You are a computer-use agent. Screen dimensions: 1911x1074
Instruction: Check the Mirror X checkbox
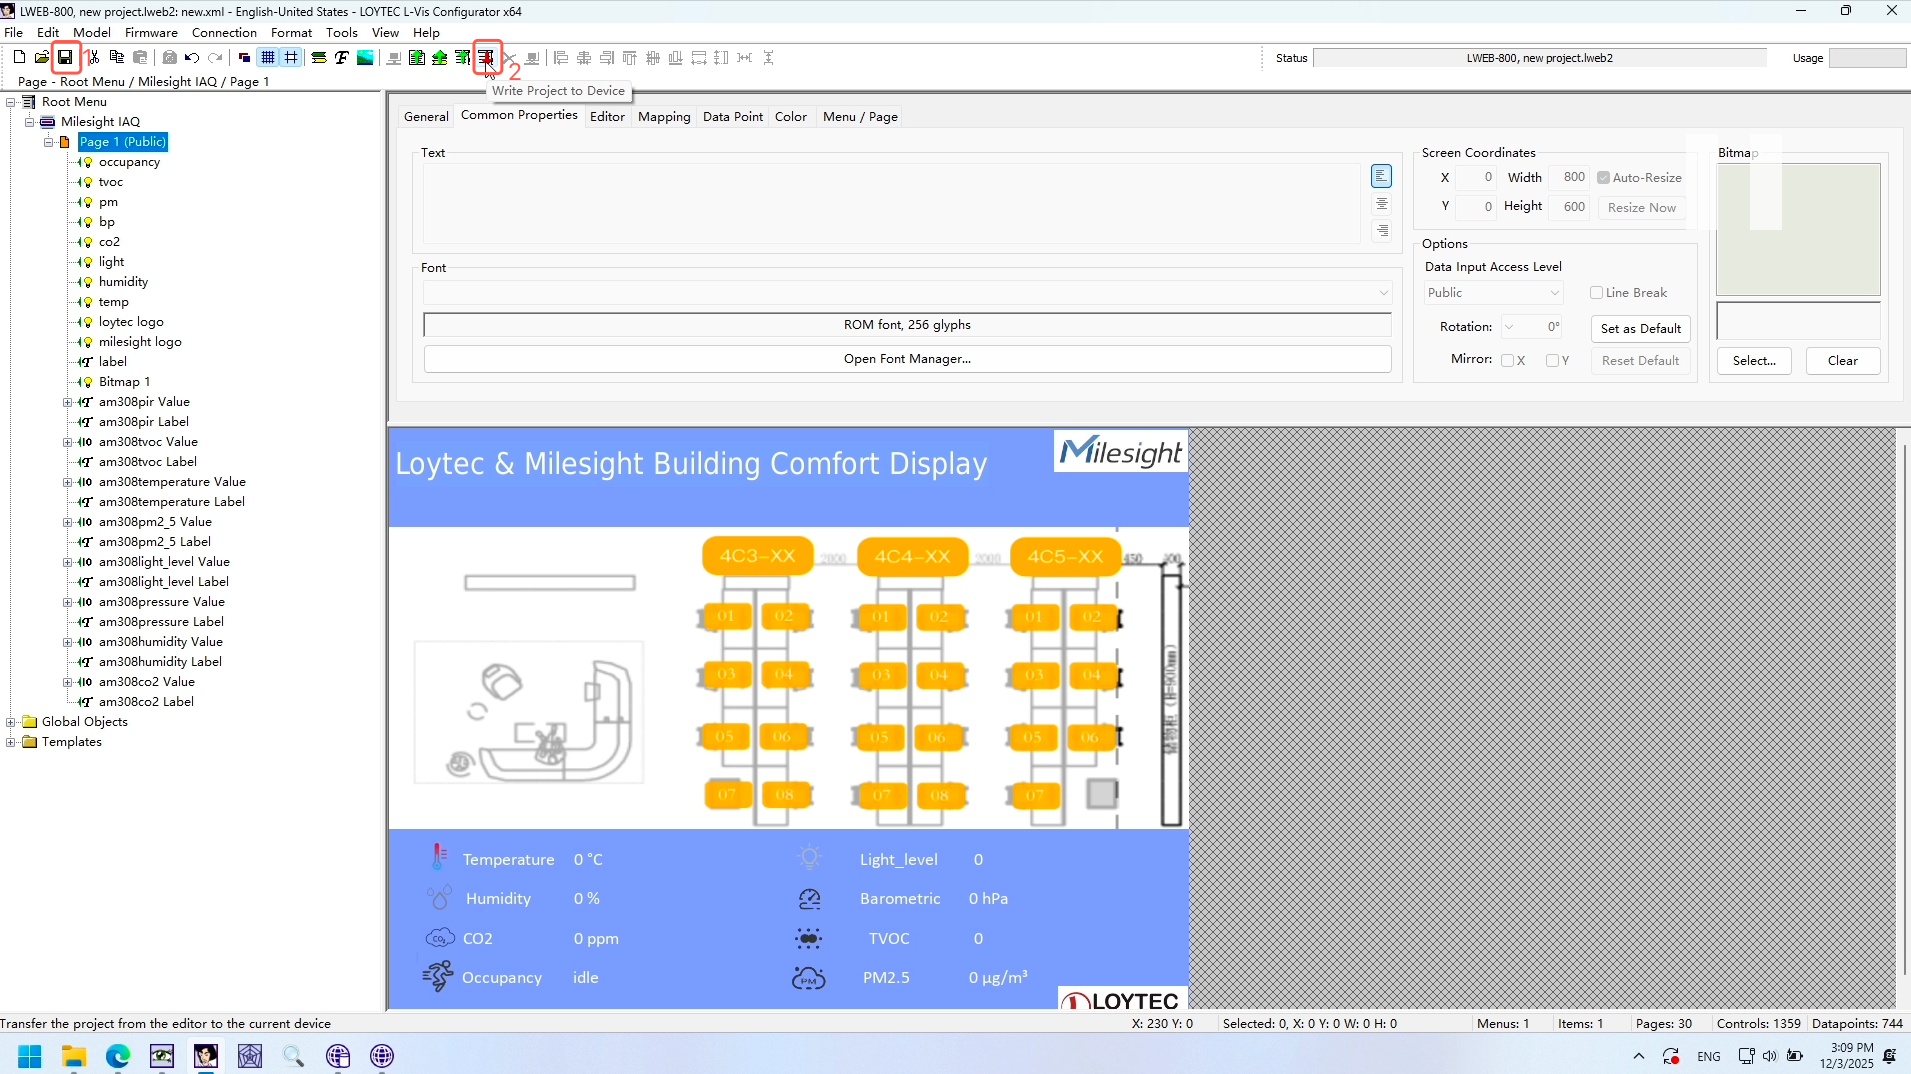pyautogui.click(x=1507, y=361)
